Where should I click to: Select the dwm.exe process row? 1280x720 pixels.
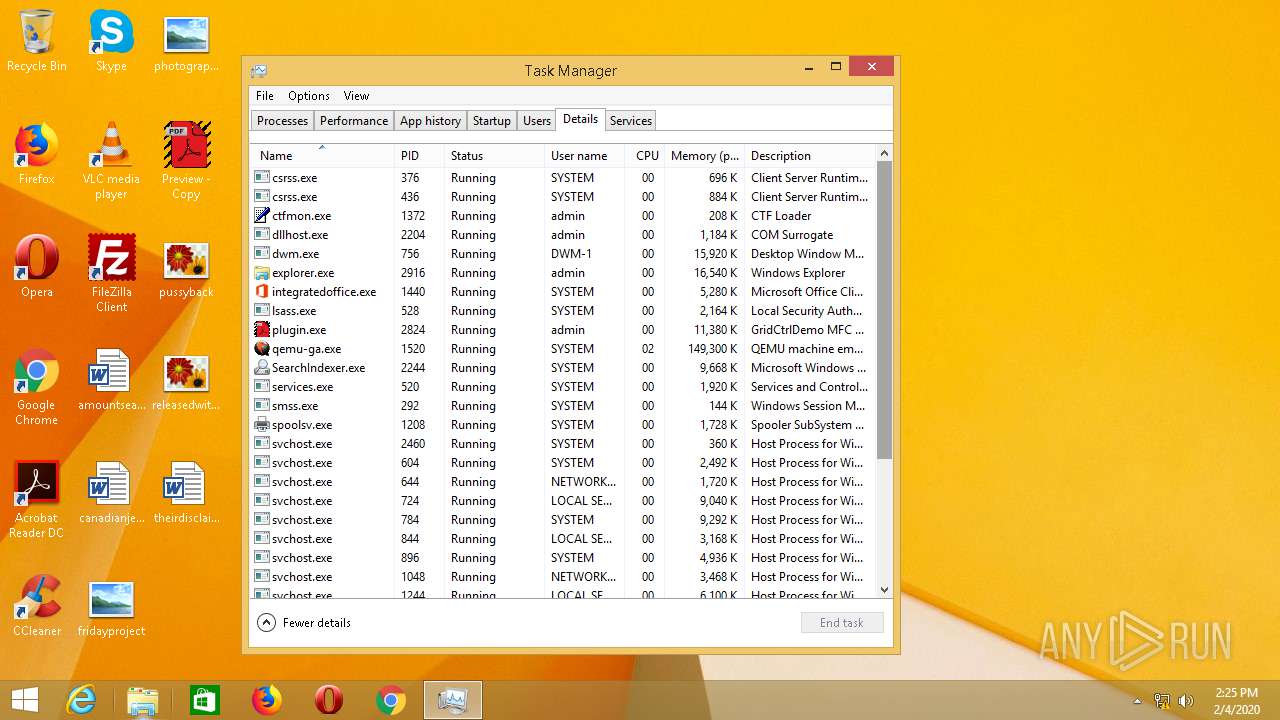(x=563, y=254)
